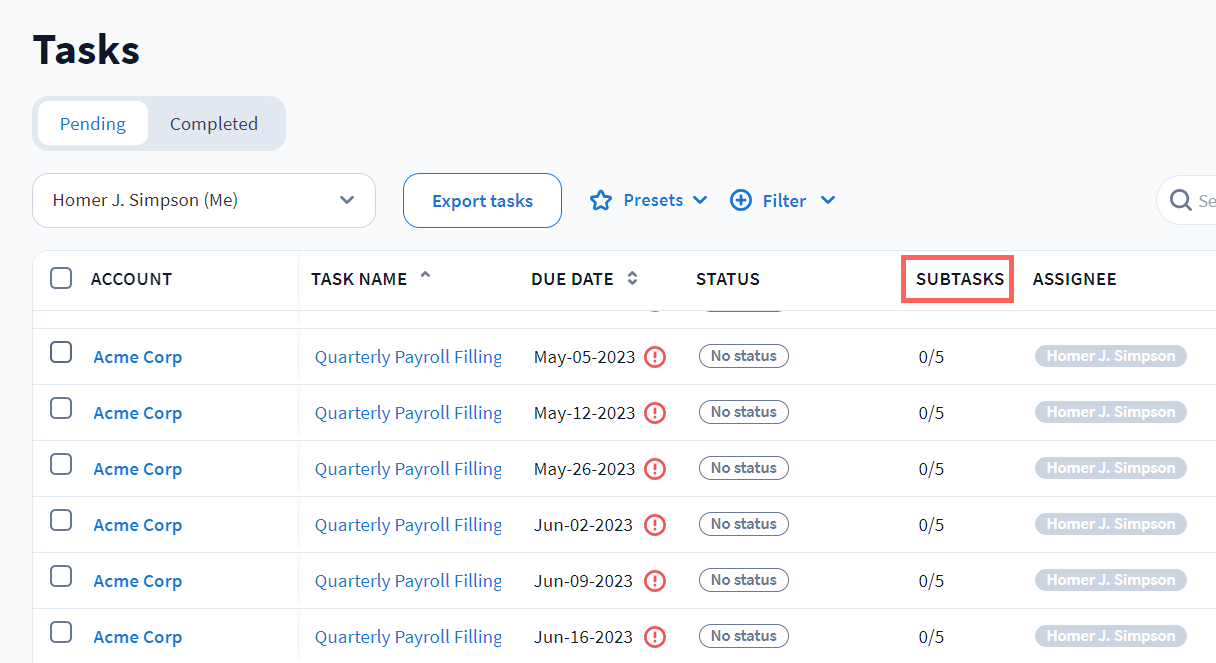Click overdue alert icon for May-05-2023
1216x663 pixels.
coord(655,357)
